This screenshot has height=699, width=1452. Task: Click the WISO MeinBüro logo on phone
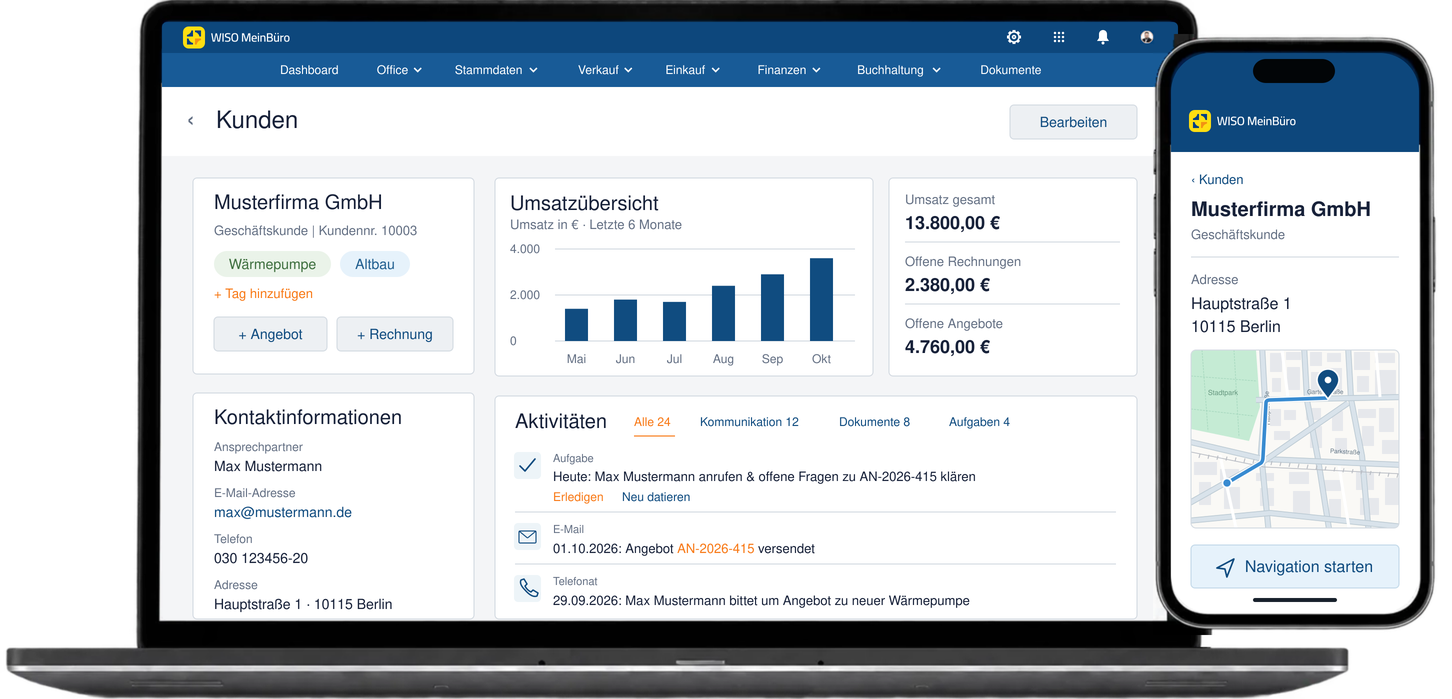(x=1242, y=121)
